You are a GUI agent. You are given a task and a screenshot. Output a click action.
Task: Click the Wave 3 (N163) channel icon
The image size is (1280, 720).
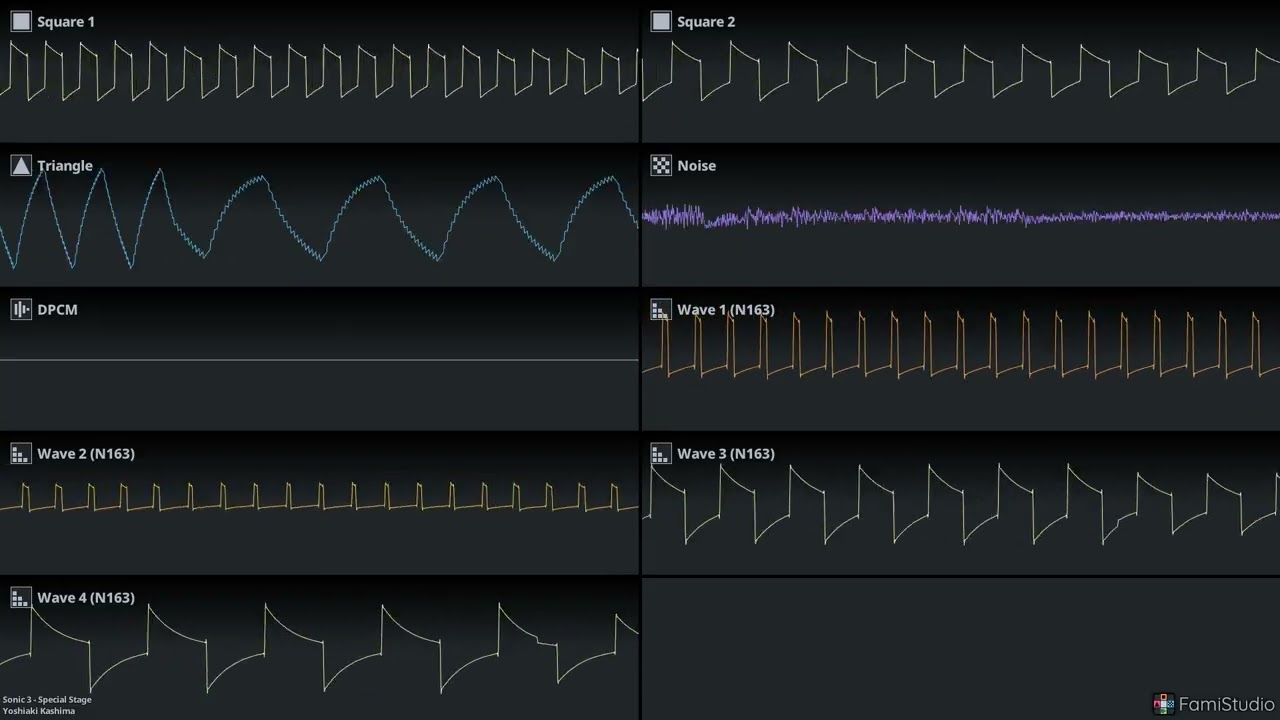[x=661, y=454]
